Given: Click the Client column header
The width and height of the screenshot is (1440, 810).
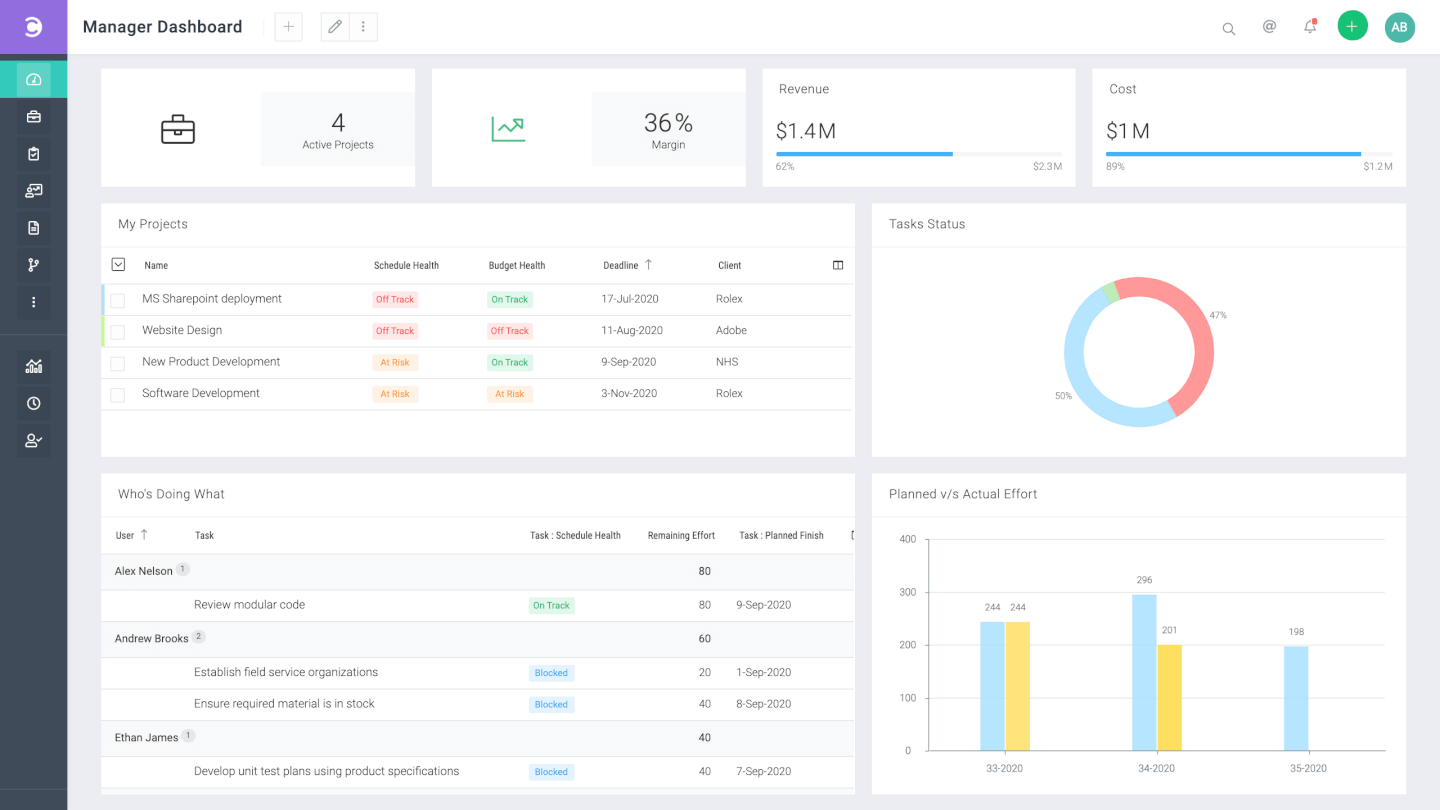Looking at the screenshot, I should (729, 266).
